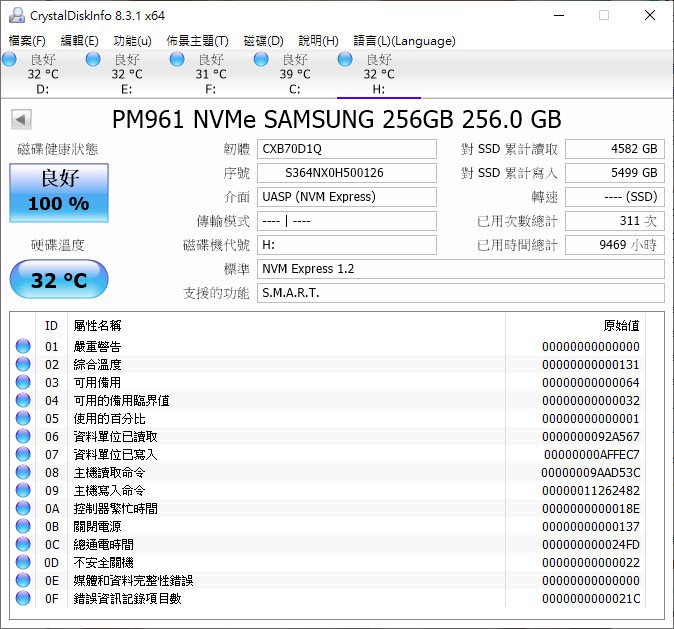Screen dimensions: 674x629
Task: Select the C: drive tab at 39 °C
Action: (295, 74)
